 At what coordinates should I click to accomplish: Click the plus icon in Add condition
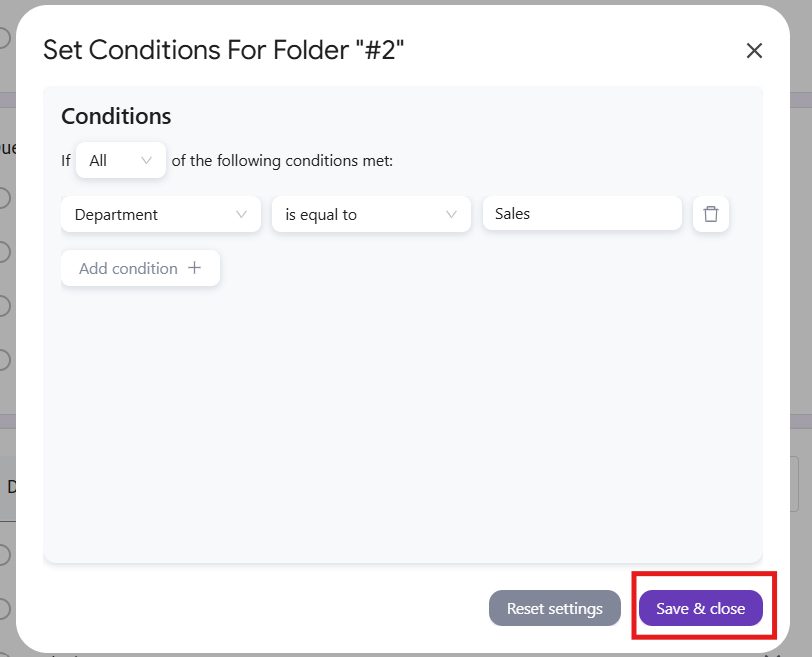tap(195, 268)
